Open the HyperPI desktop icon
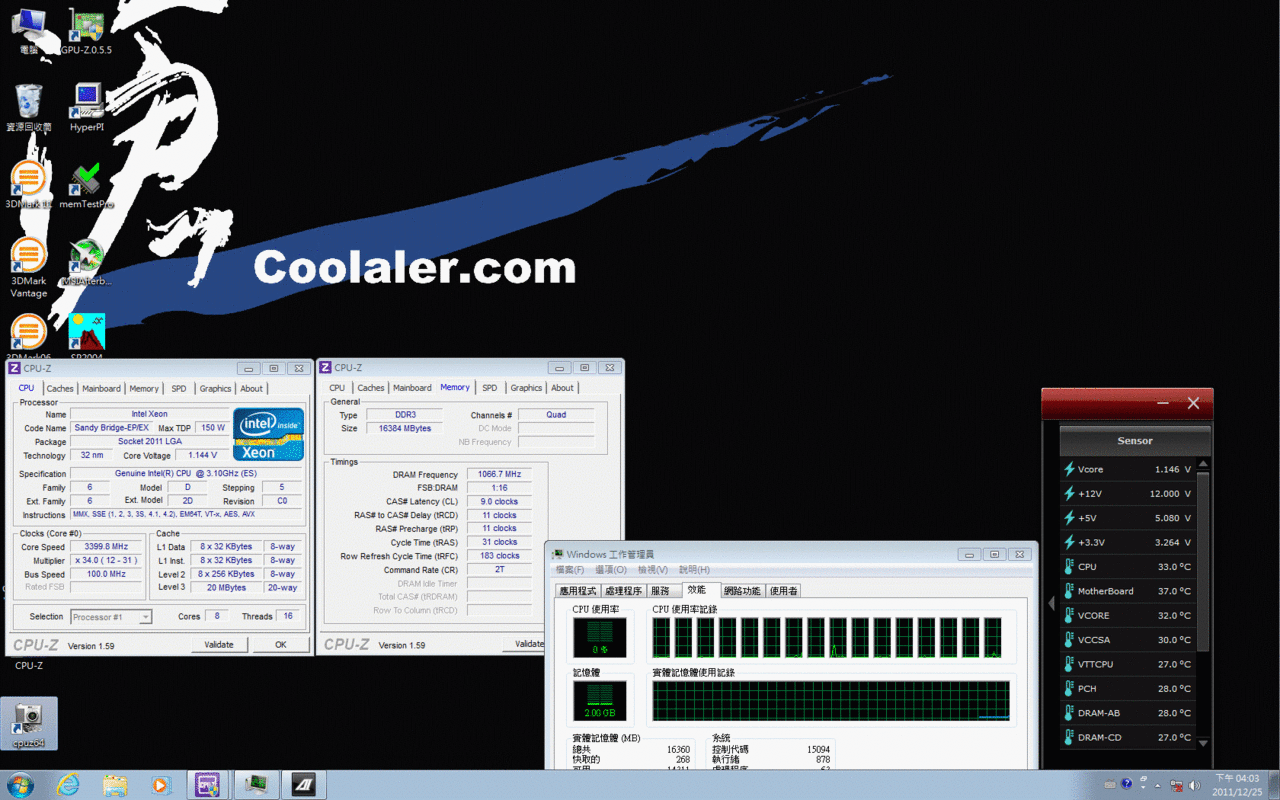 [x=87, y=107]
